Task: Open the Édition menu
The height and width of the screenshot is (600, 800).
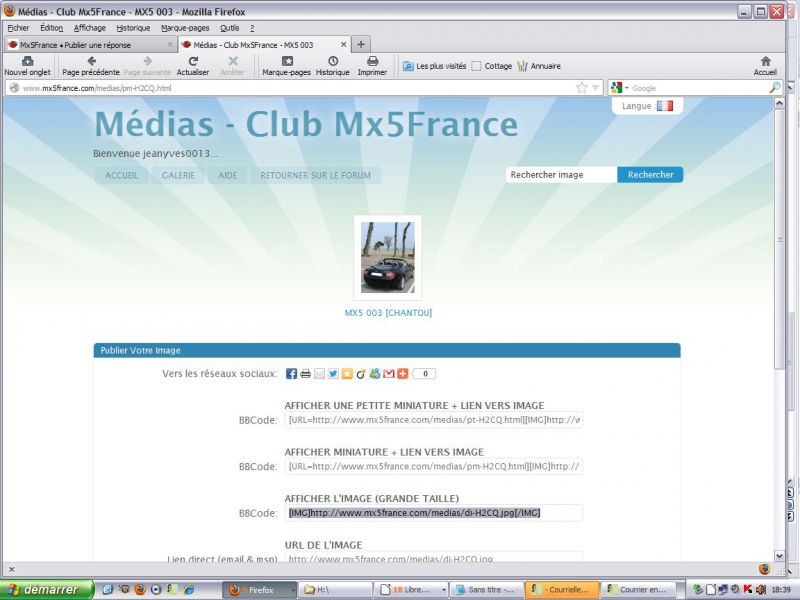Action: click(x=52, y=28)
